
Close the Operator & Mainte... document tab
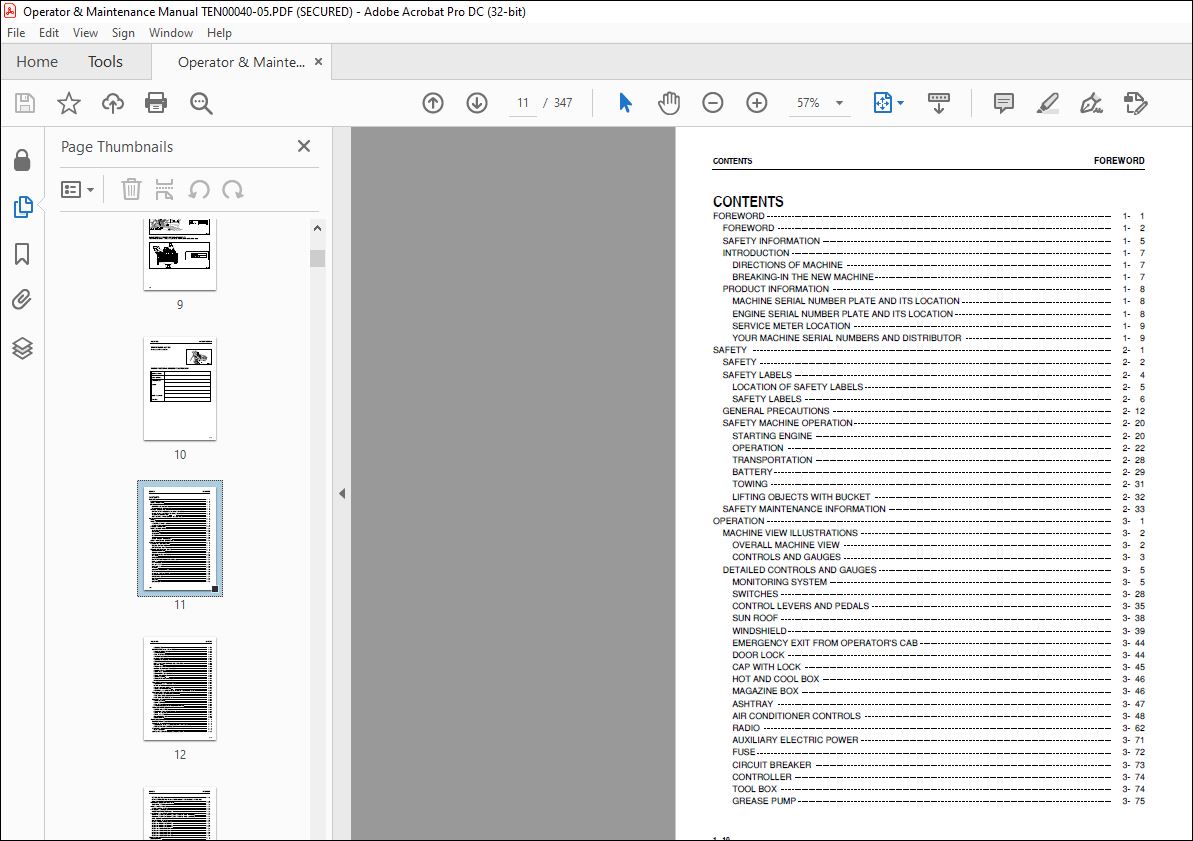click(318, 62)
